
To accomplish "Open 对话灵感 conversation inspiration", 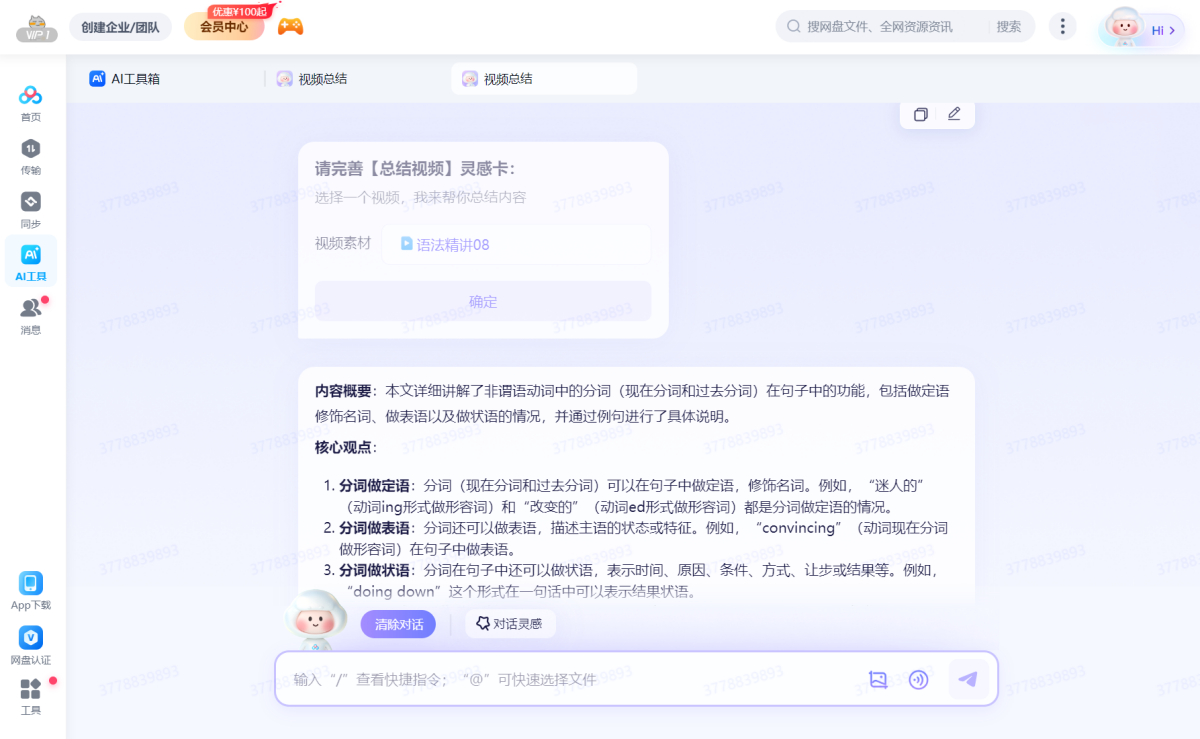I will coord(510,624).
